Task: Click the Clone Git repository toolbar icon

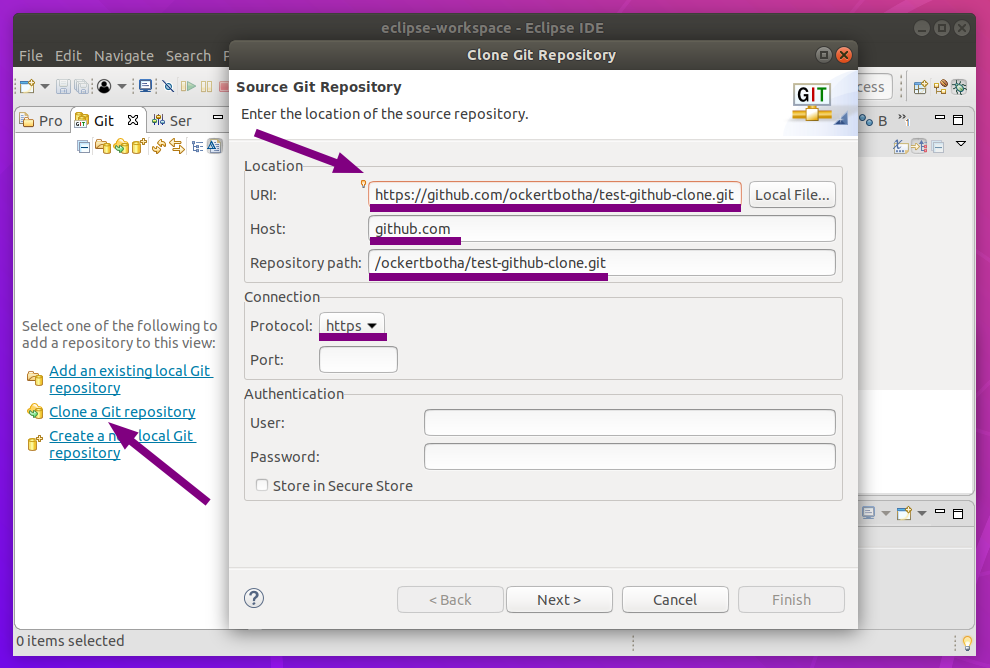Action: (x=120, y=147)
